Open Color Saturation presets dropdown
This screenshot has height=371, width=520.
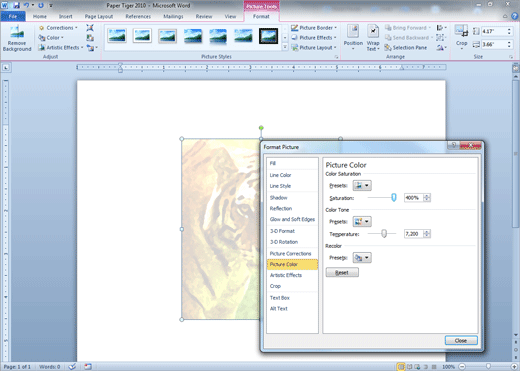(362, 185)
